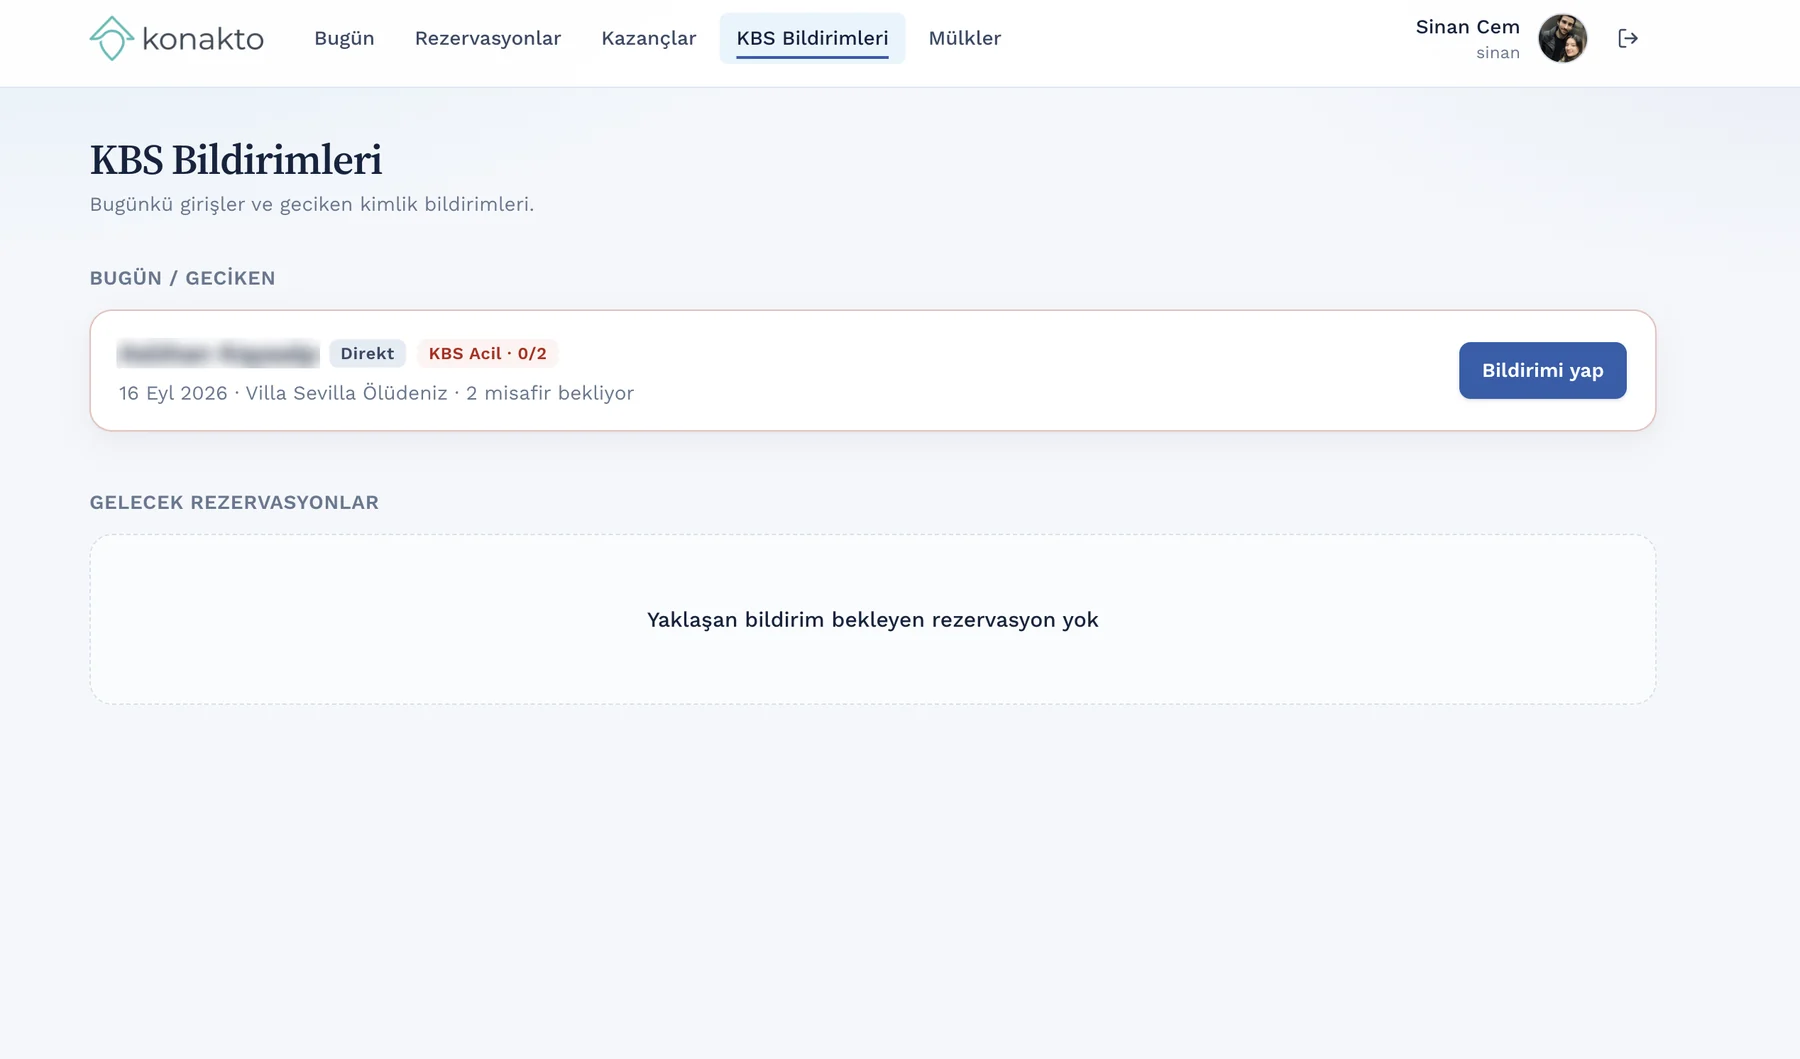Click the KBS Bildirimleri page heading
Screen dimensions: 1800x1059
(236, 160)
